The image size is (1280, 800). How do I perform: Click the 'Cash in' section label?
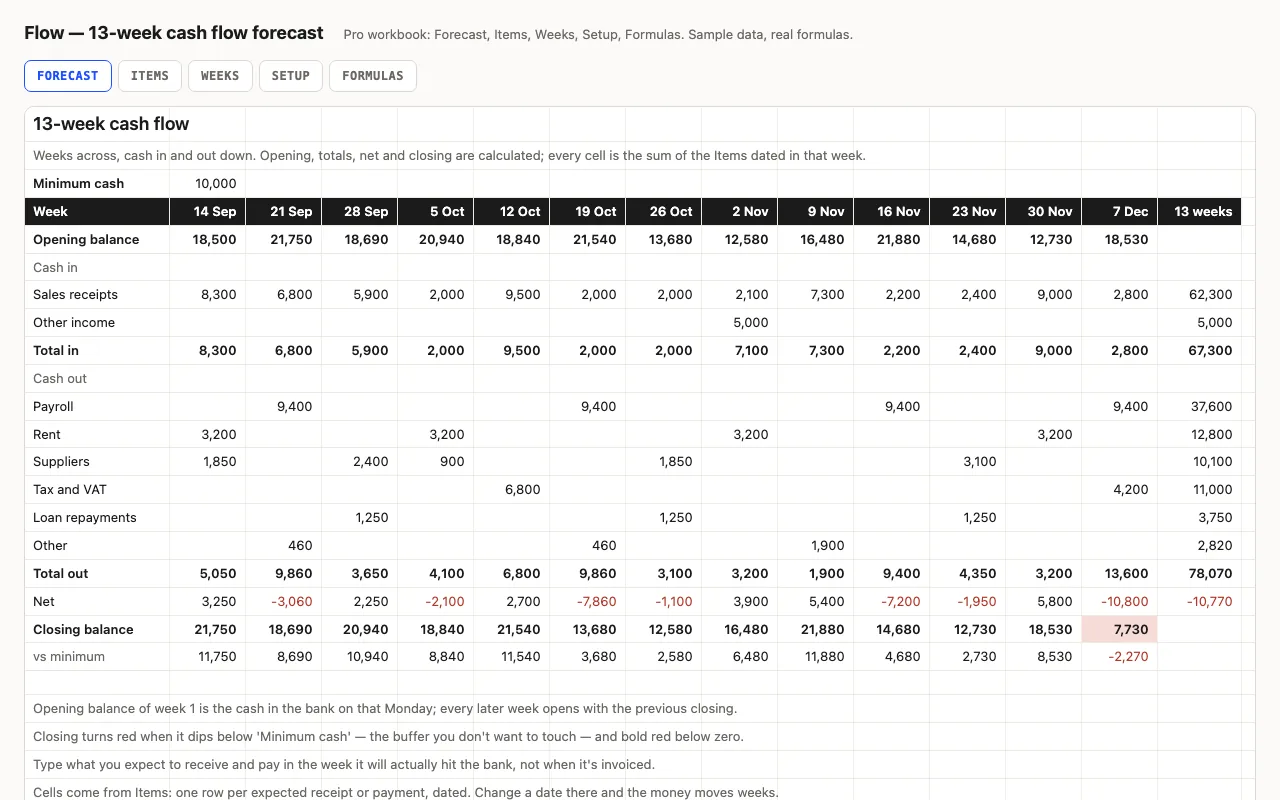tap(97, 268)
